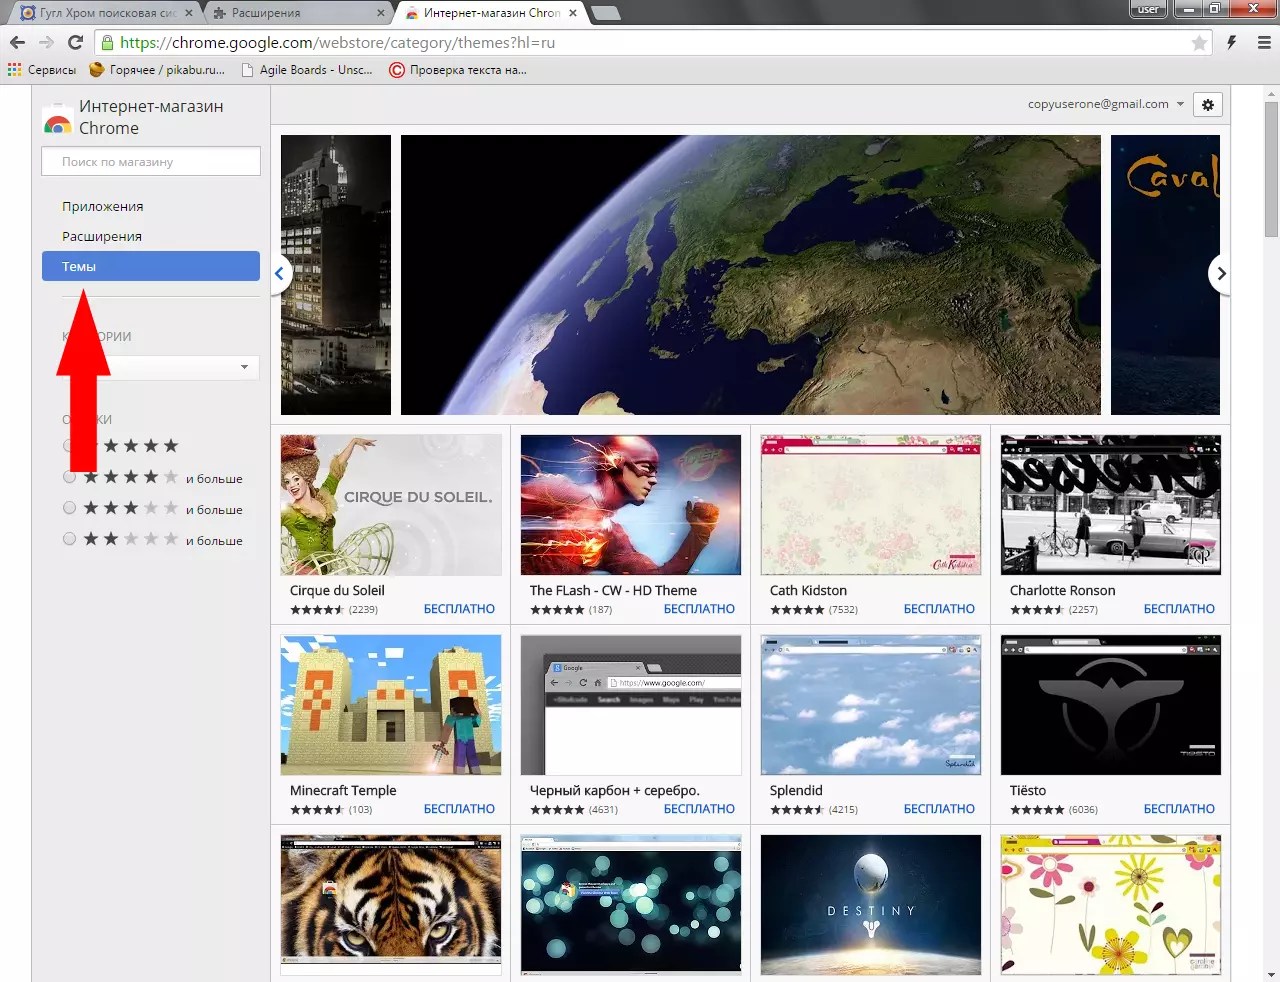Click the page vertical scrollbar

click(1271, 168)
